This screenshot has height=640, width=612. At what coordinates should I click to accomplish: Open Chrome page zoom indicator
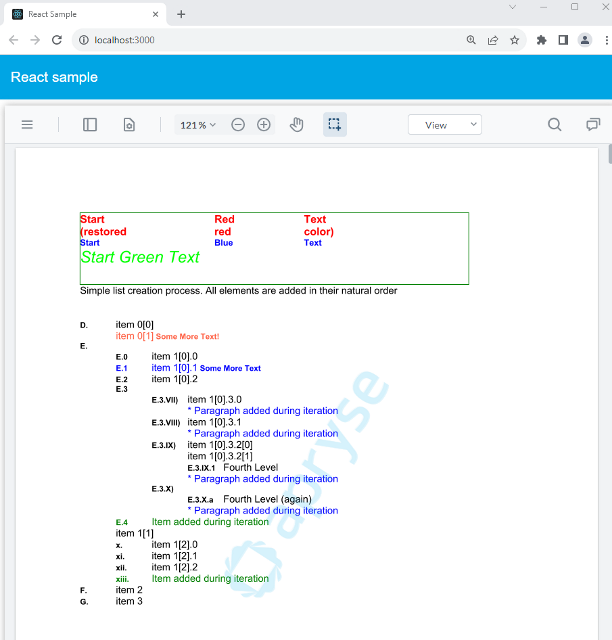[471, 40]
